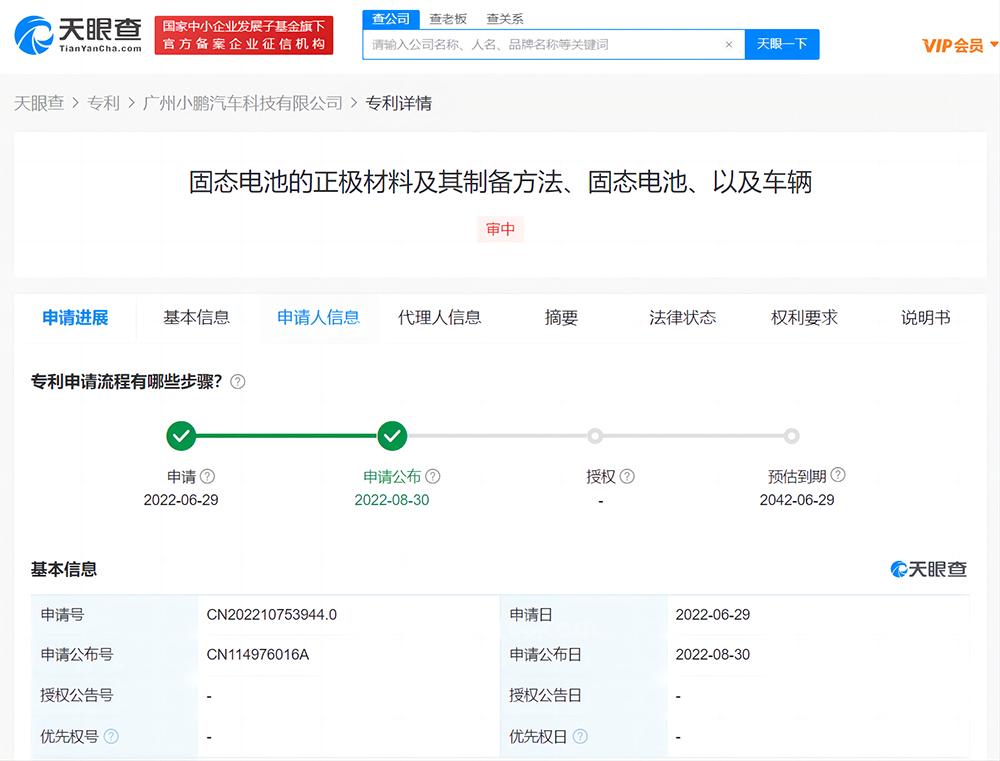
Task: Select the 查关系 search mode tab
Action: click(x=505, y=19)
